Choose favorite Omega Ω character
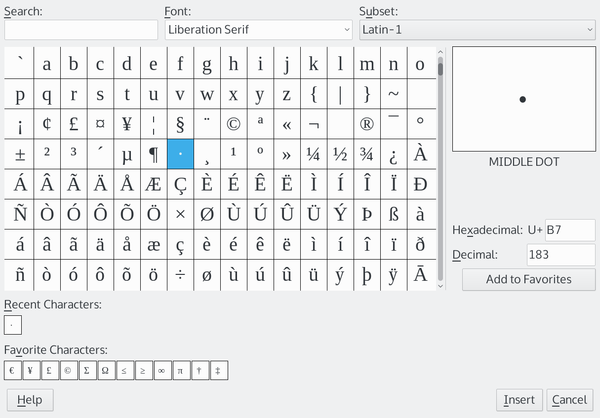The height and width of the screenshot is (418, 600). point(106,370)
